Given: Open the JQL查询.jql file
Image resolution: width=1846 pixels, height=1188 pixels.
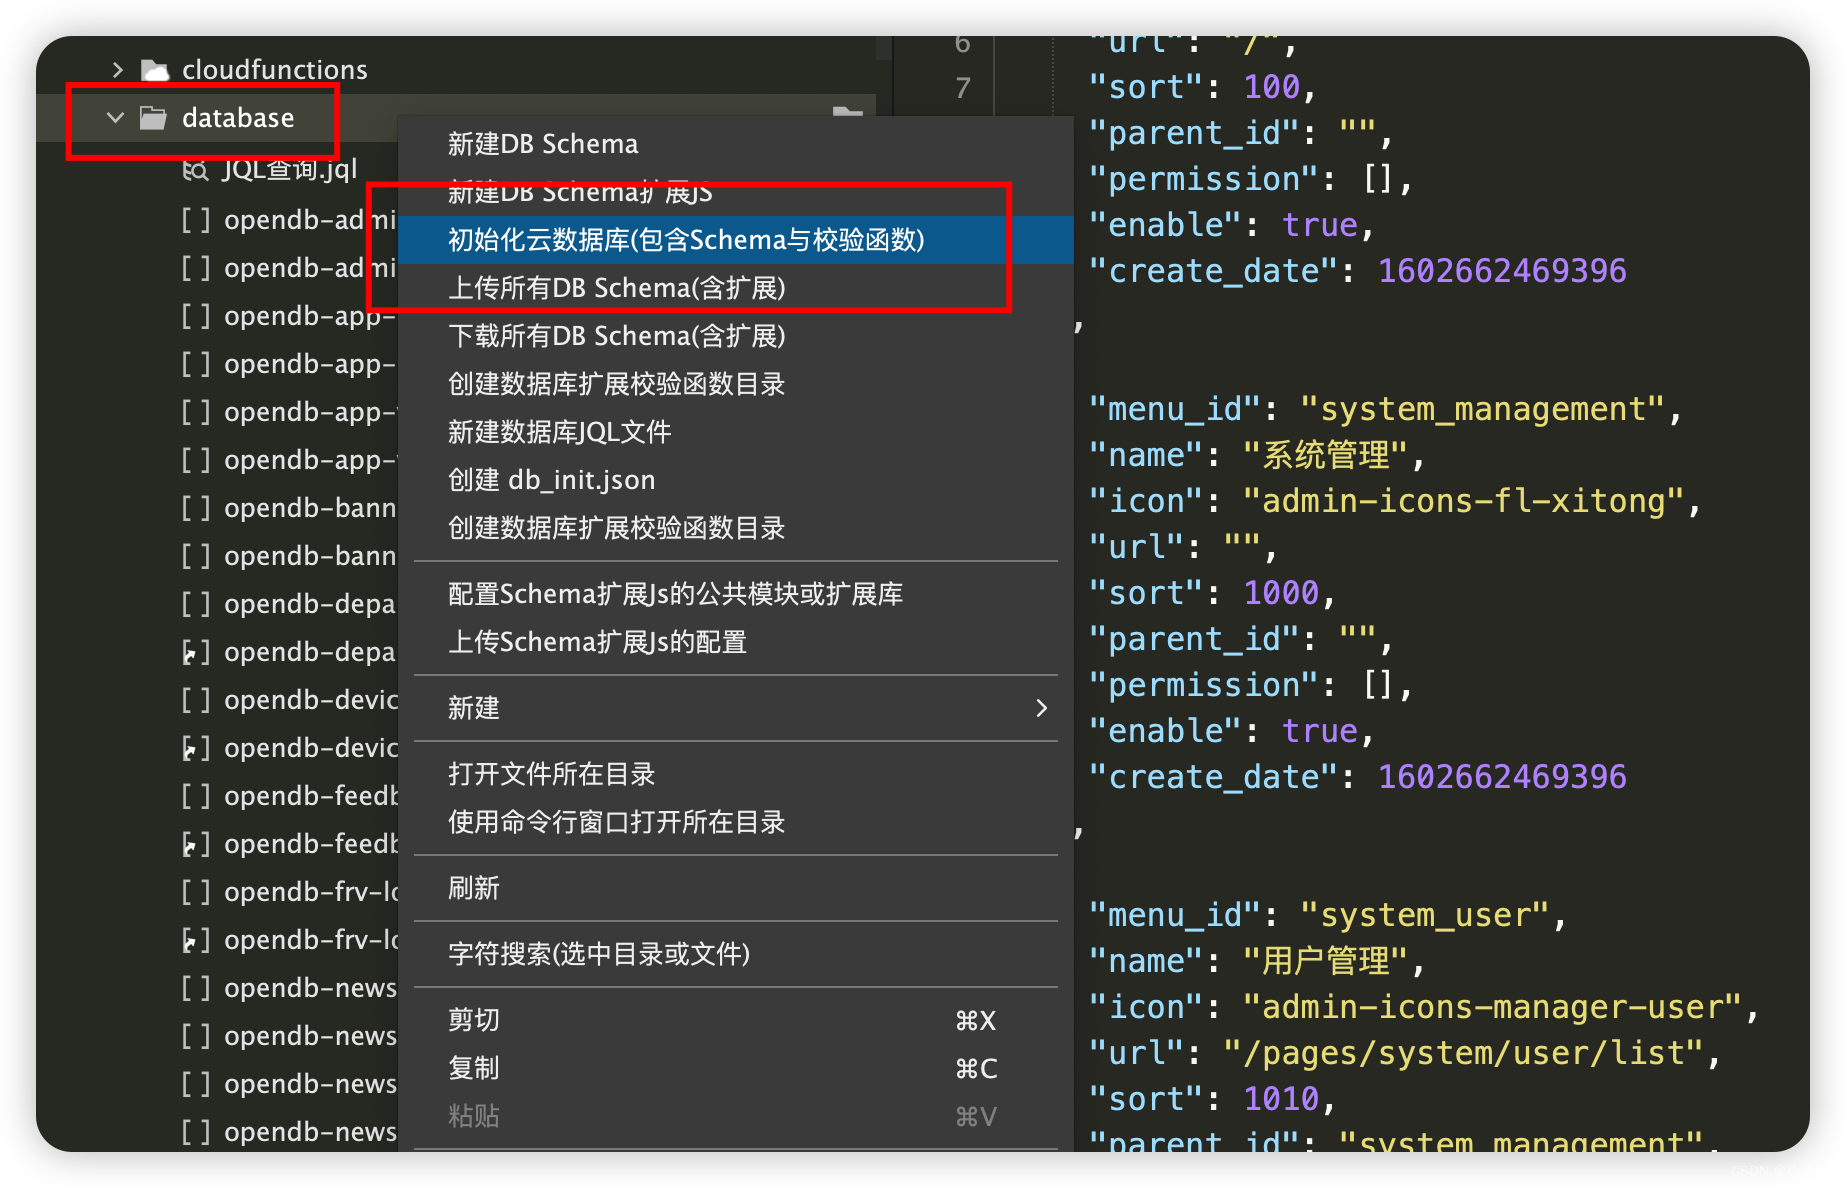Looking at the screenshot, I should click(289, 170).
